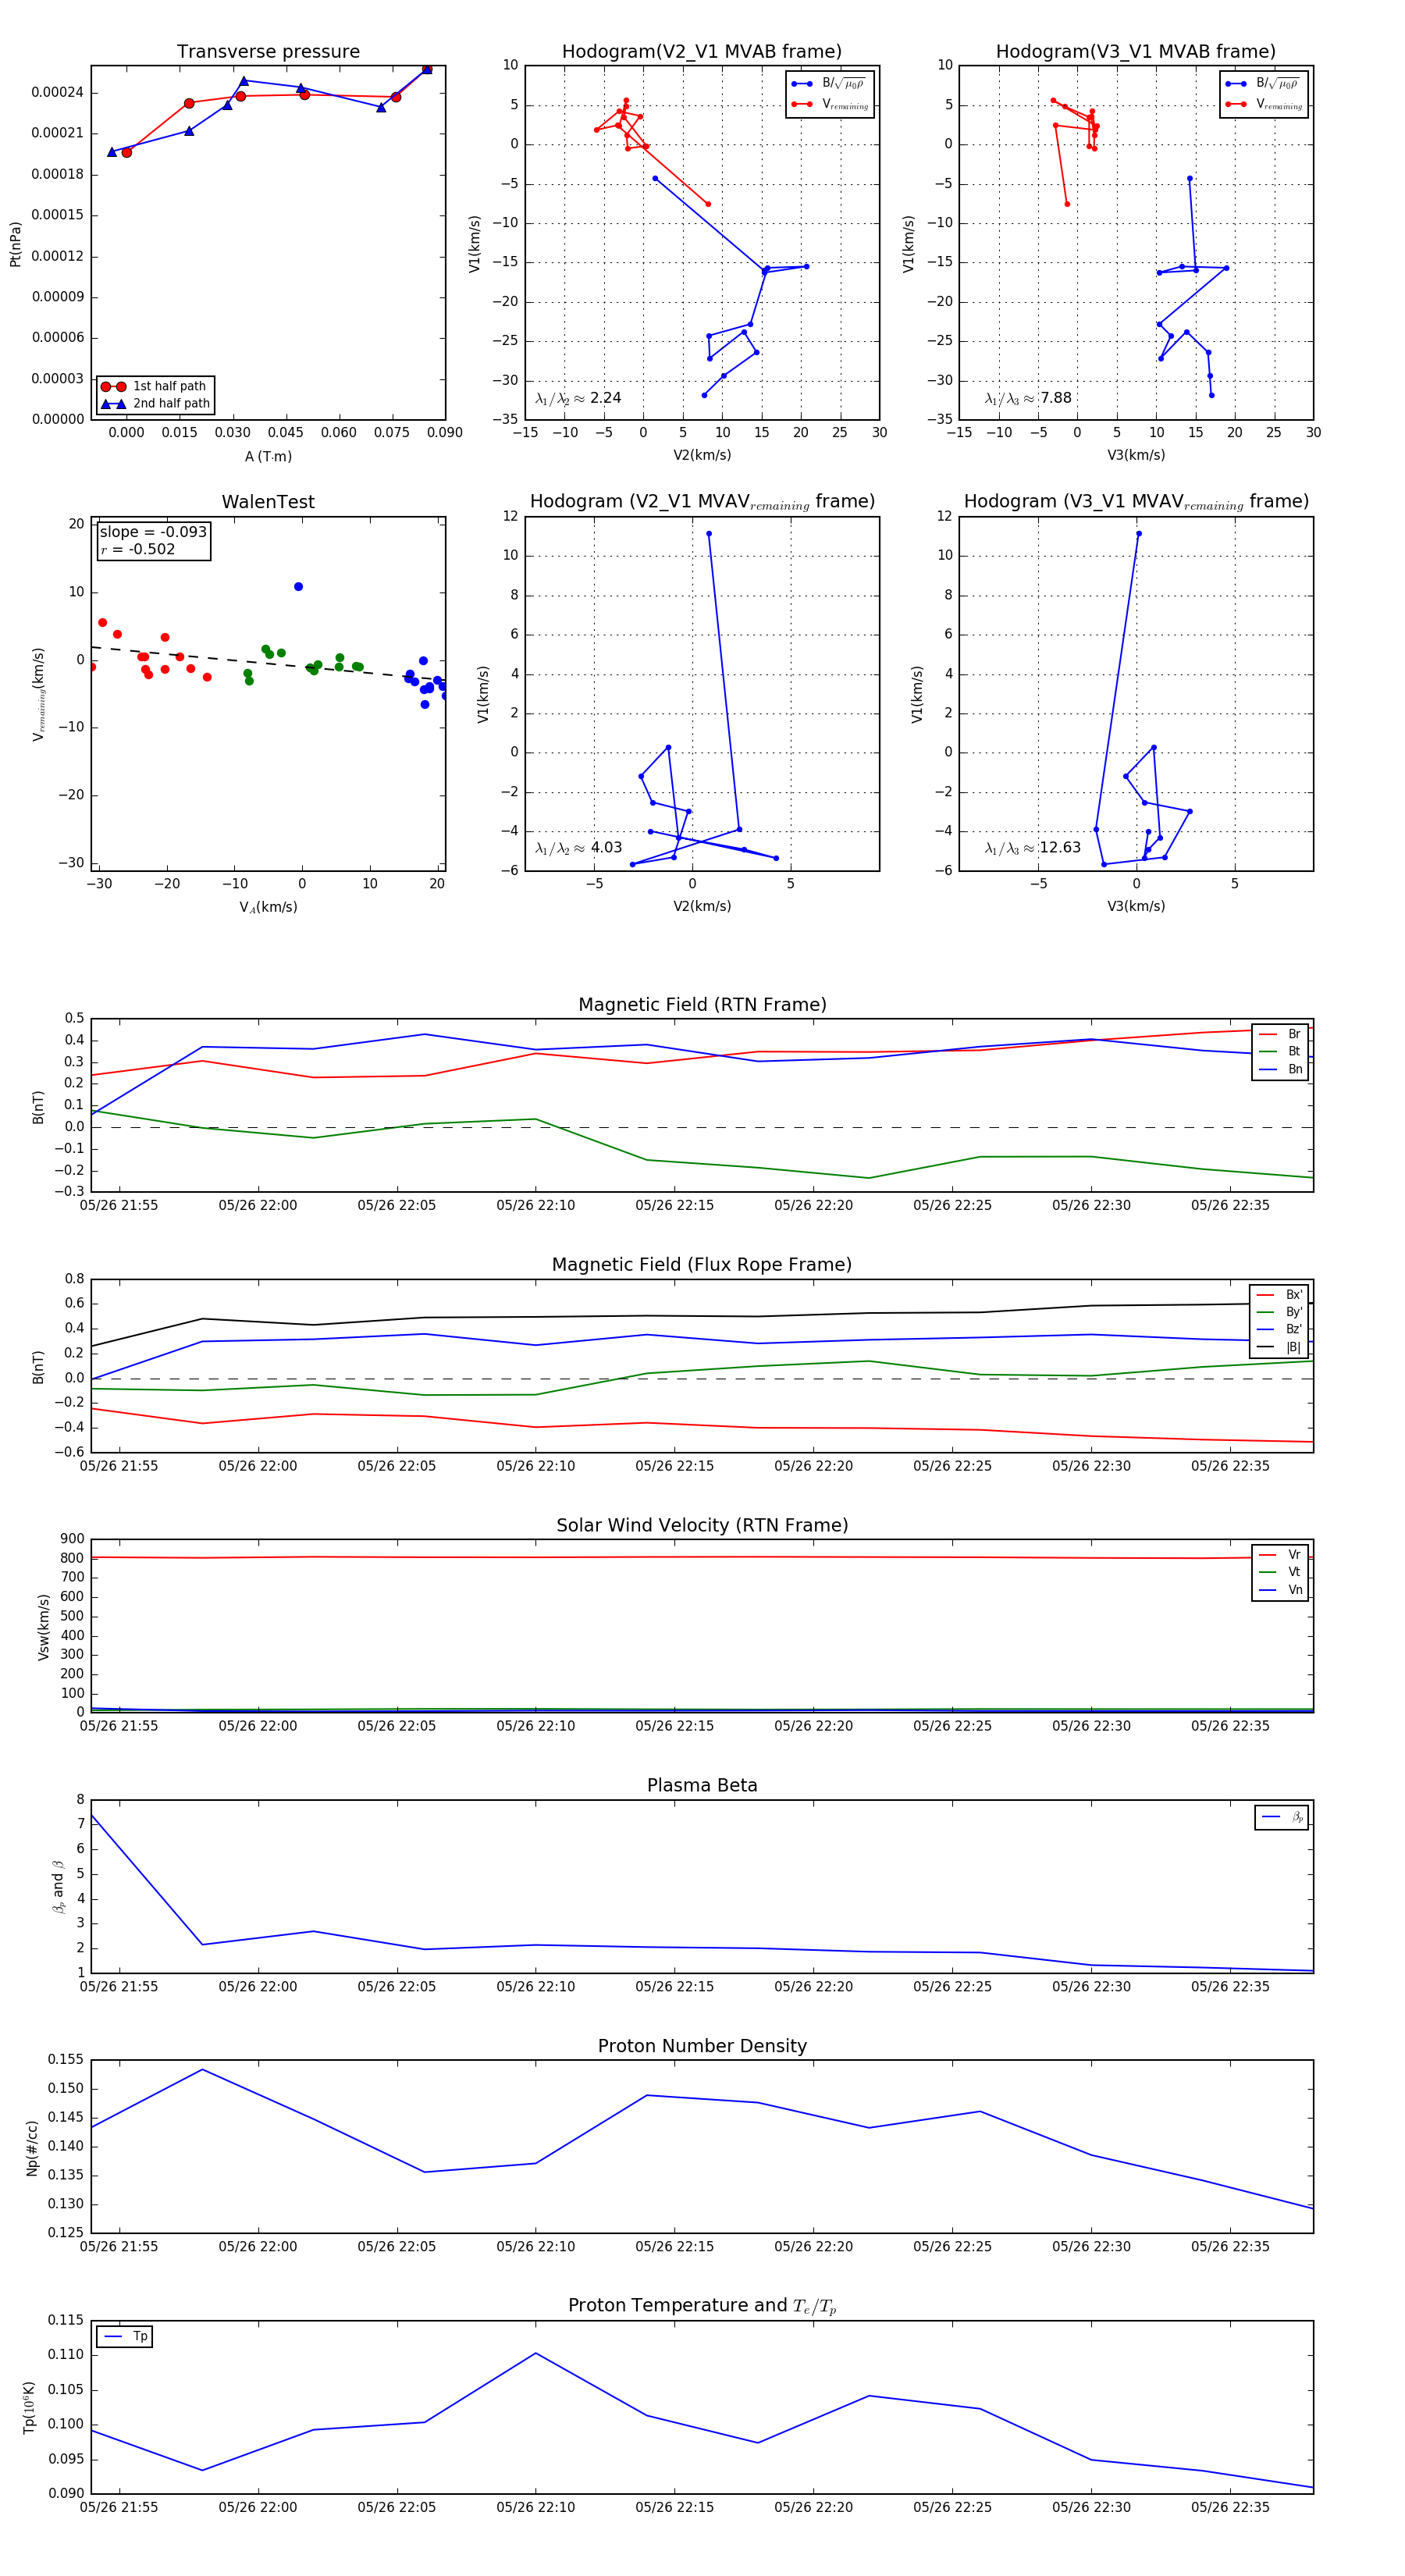The image size is (1405, 2576).
Task: Select the '|B|' legend entry
Action: tap(1279, 1348)
